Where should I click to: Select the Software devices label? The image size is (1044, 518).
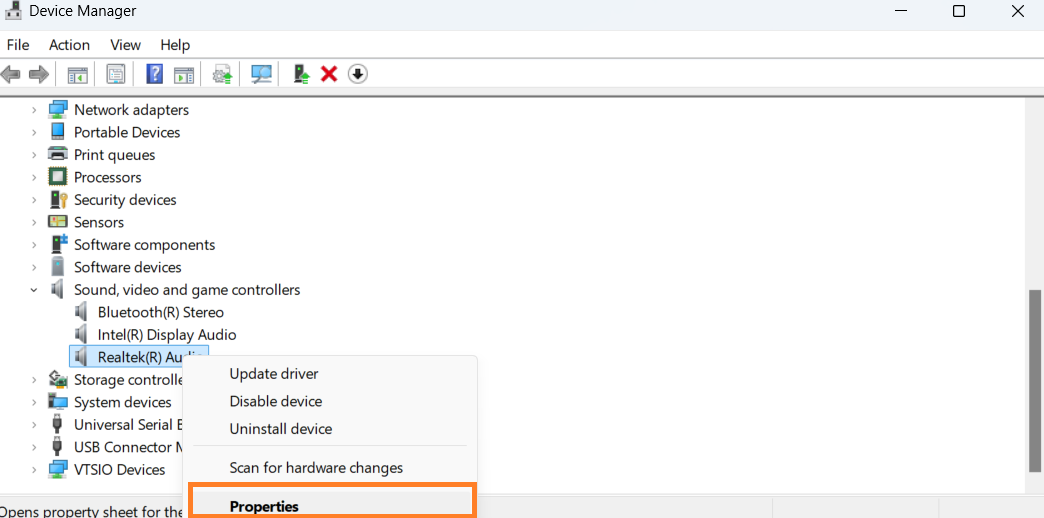click(127, 267)
